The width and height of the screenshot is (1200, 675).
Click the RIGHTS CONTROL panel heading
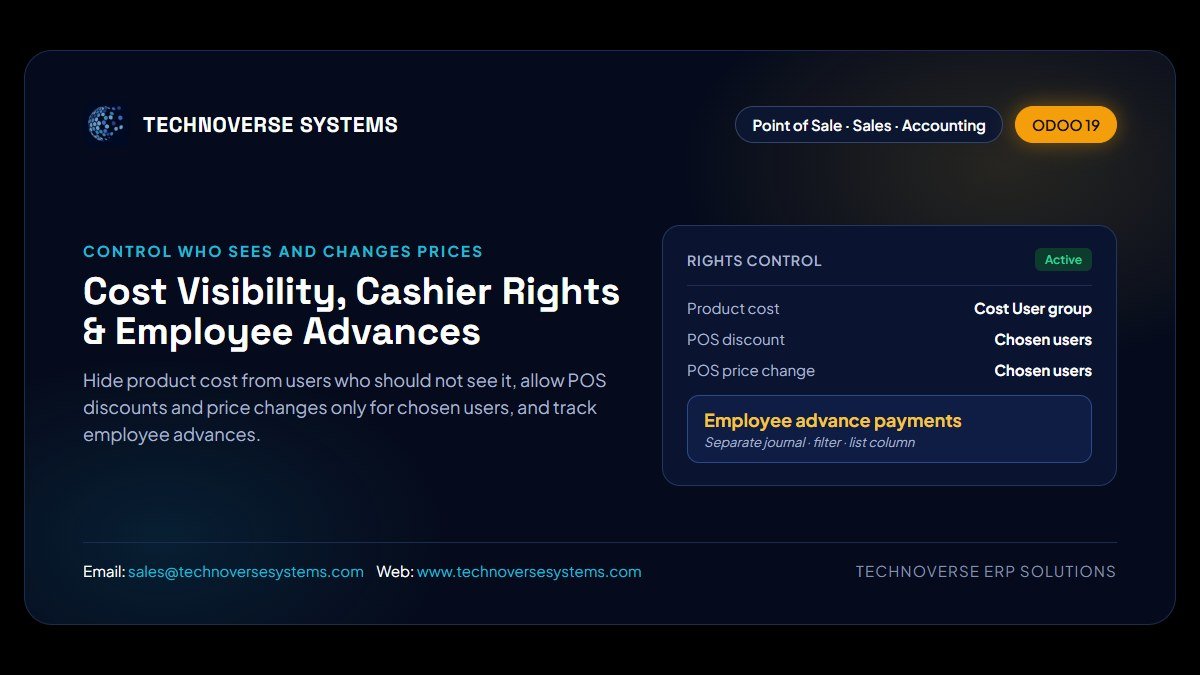[754, 261]
